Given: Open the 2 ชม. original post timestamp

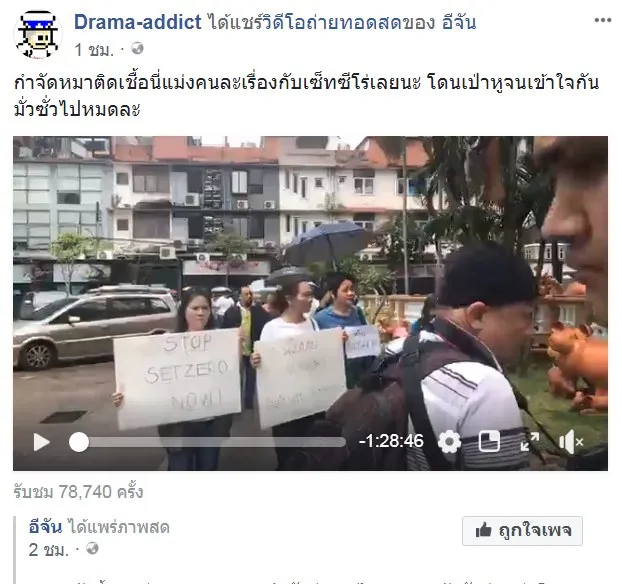Looking at the screenshot, I should click(48, 550).
